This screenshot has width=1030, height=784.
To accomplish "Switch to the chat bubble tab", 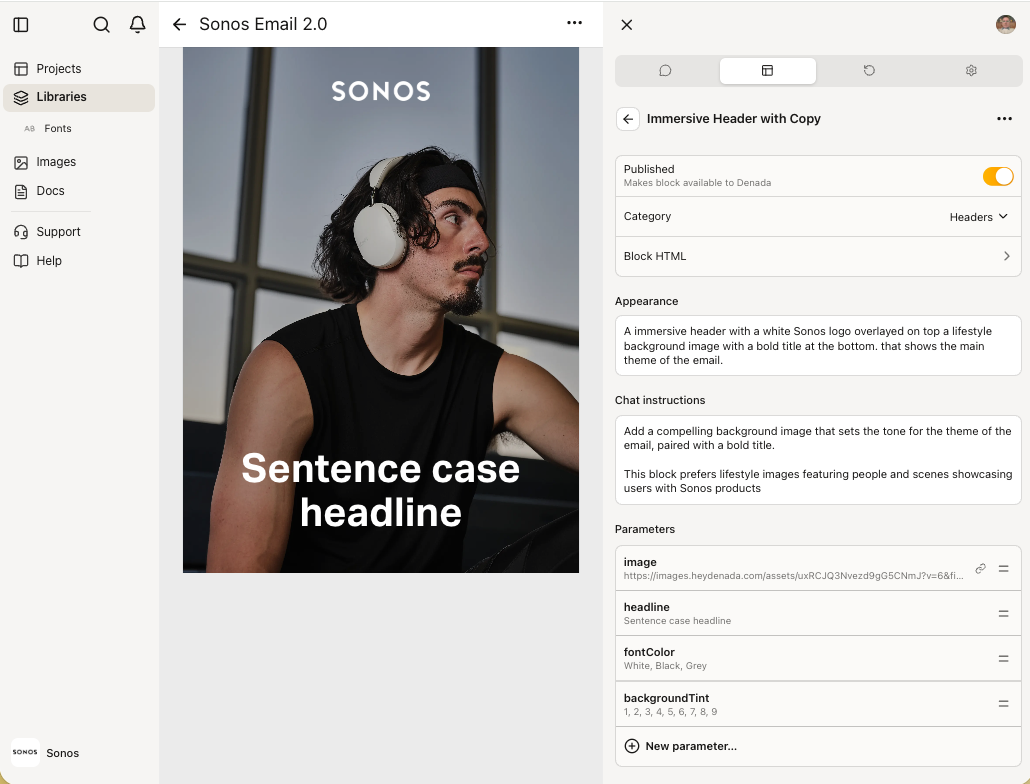I will (665, 70).
